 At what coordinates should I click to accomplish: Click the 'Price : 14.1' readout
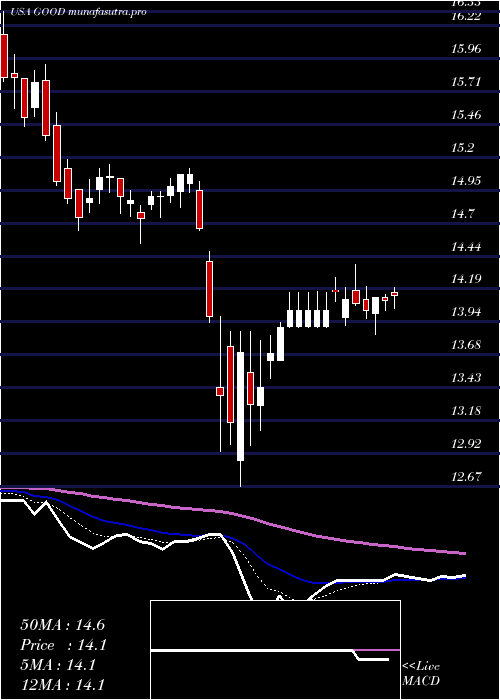[62, 645]
